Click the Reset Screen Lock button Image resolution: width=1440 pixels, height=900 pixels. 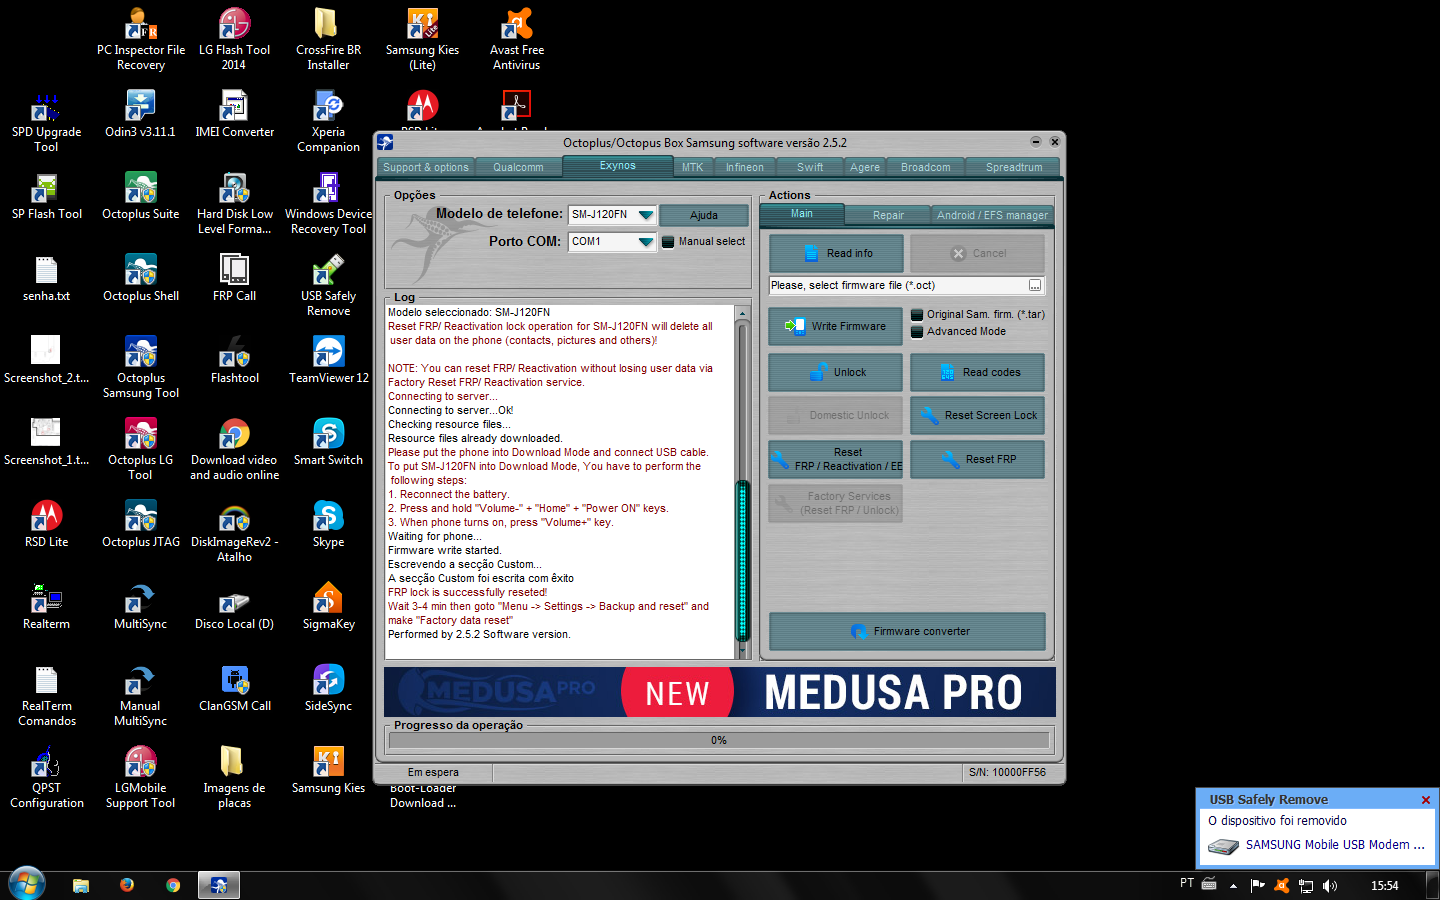click(978, 415)
